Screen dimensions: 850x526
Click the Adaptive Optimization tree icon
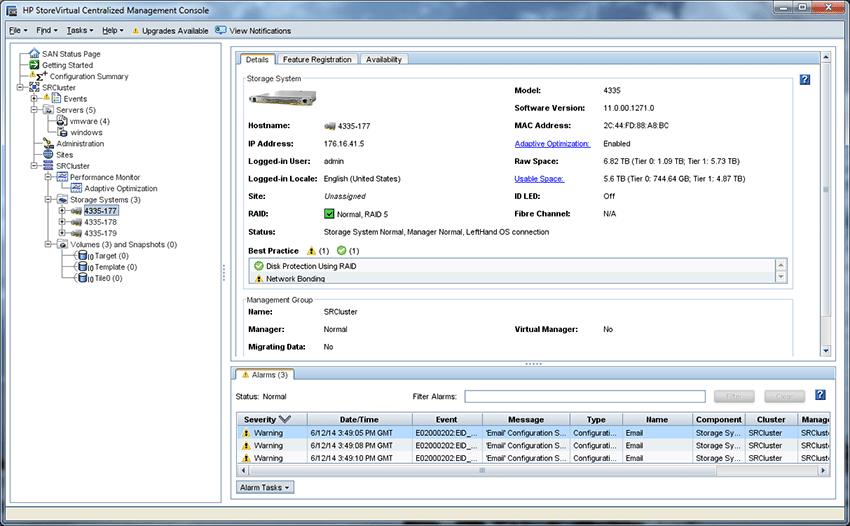pos(76,188)
